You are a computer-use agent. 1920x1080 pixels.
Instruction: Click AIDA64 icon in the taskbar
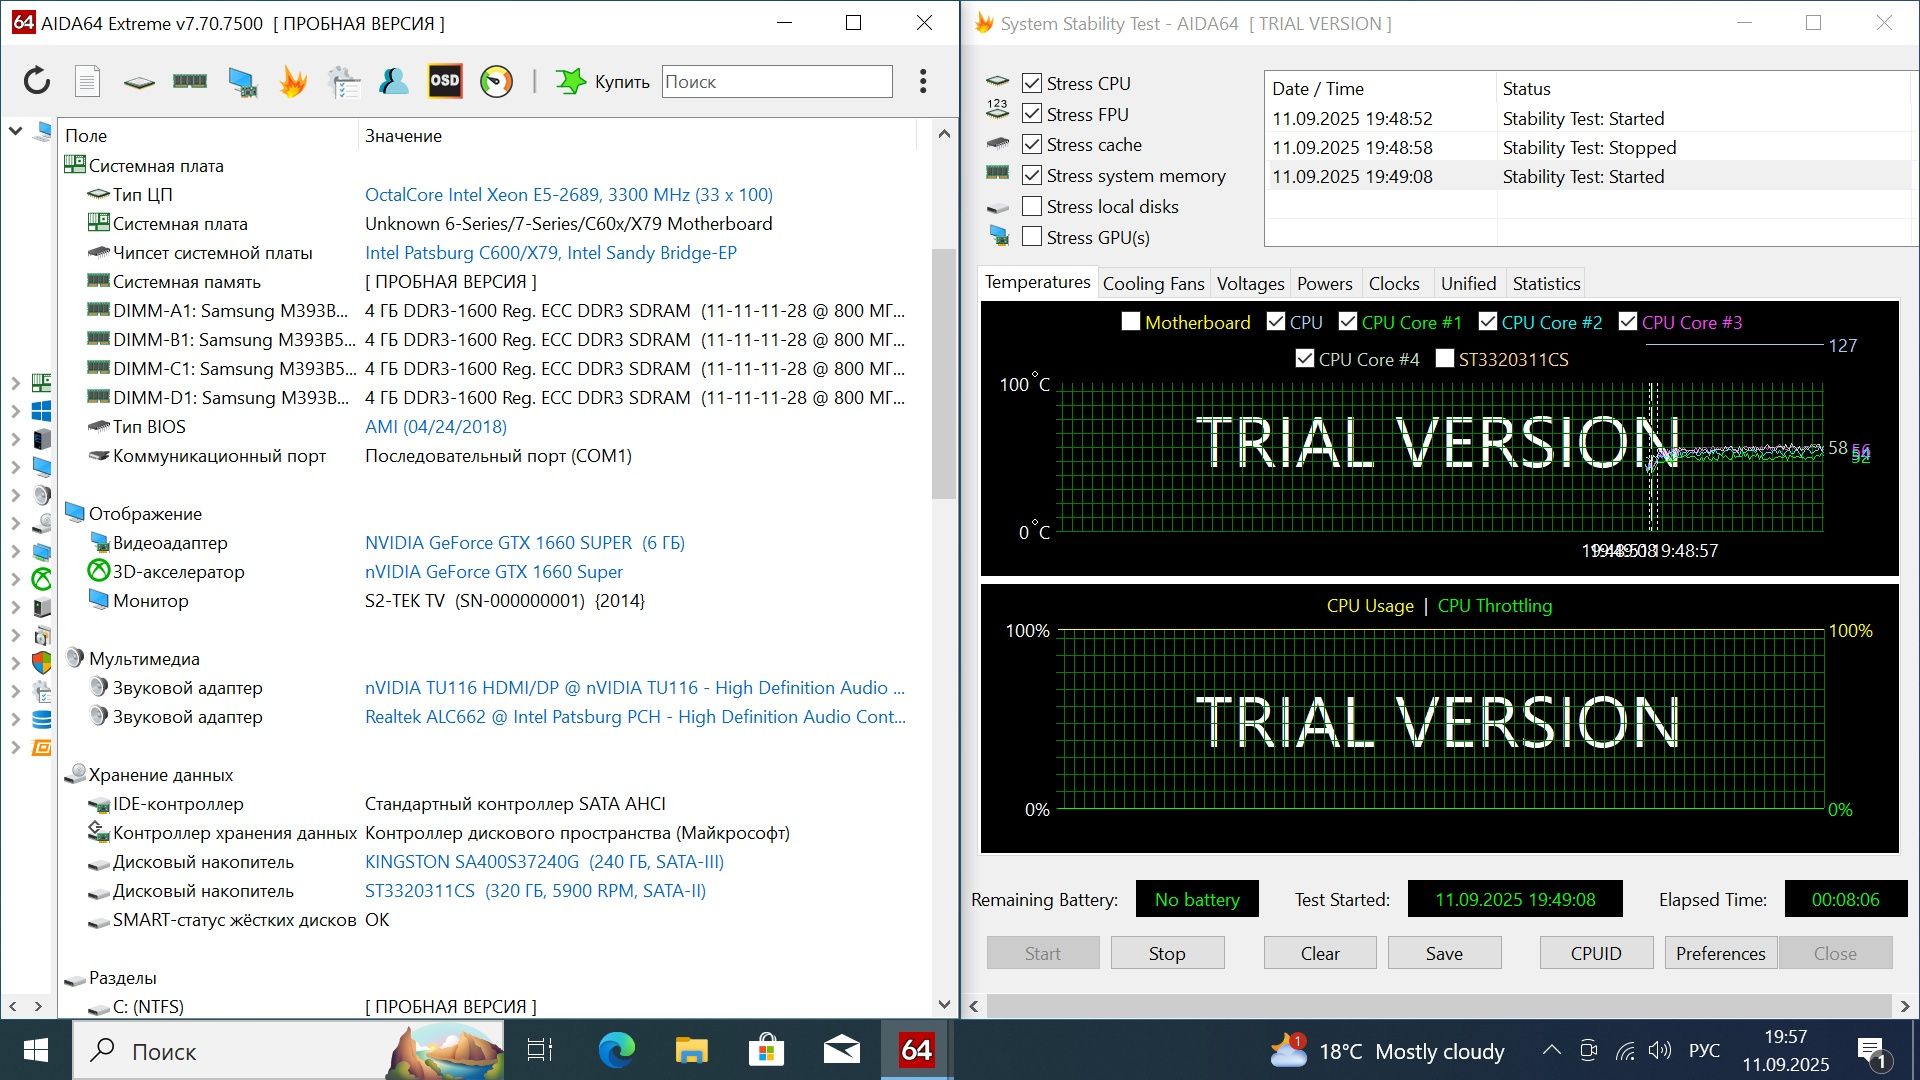click(916, 1050)
